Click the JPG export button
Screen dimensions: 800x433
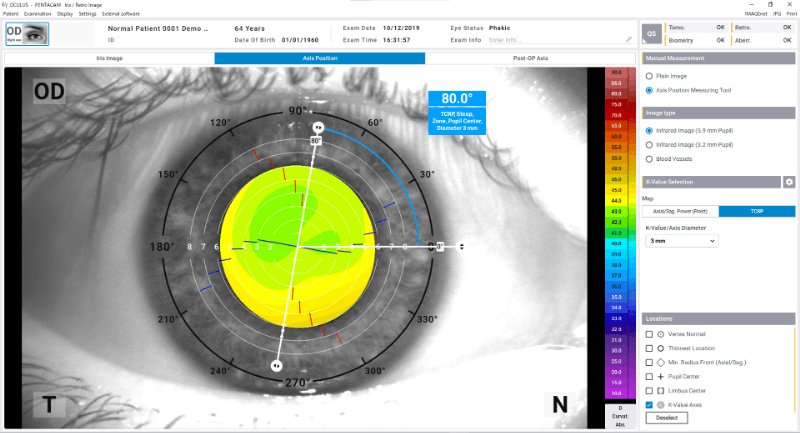click(777, 14)
